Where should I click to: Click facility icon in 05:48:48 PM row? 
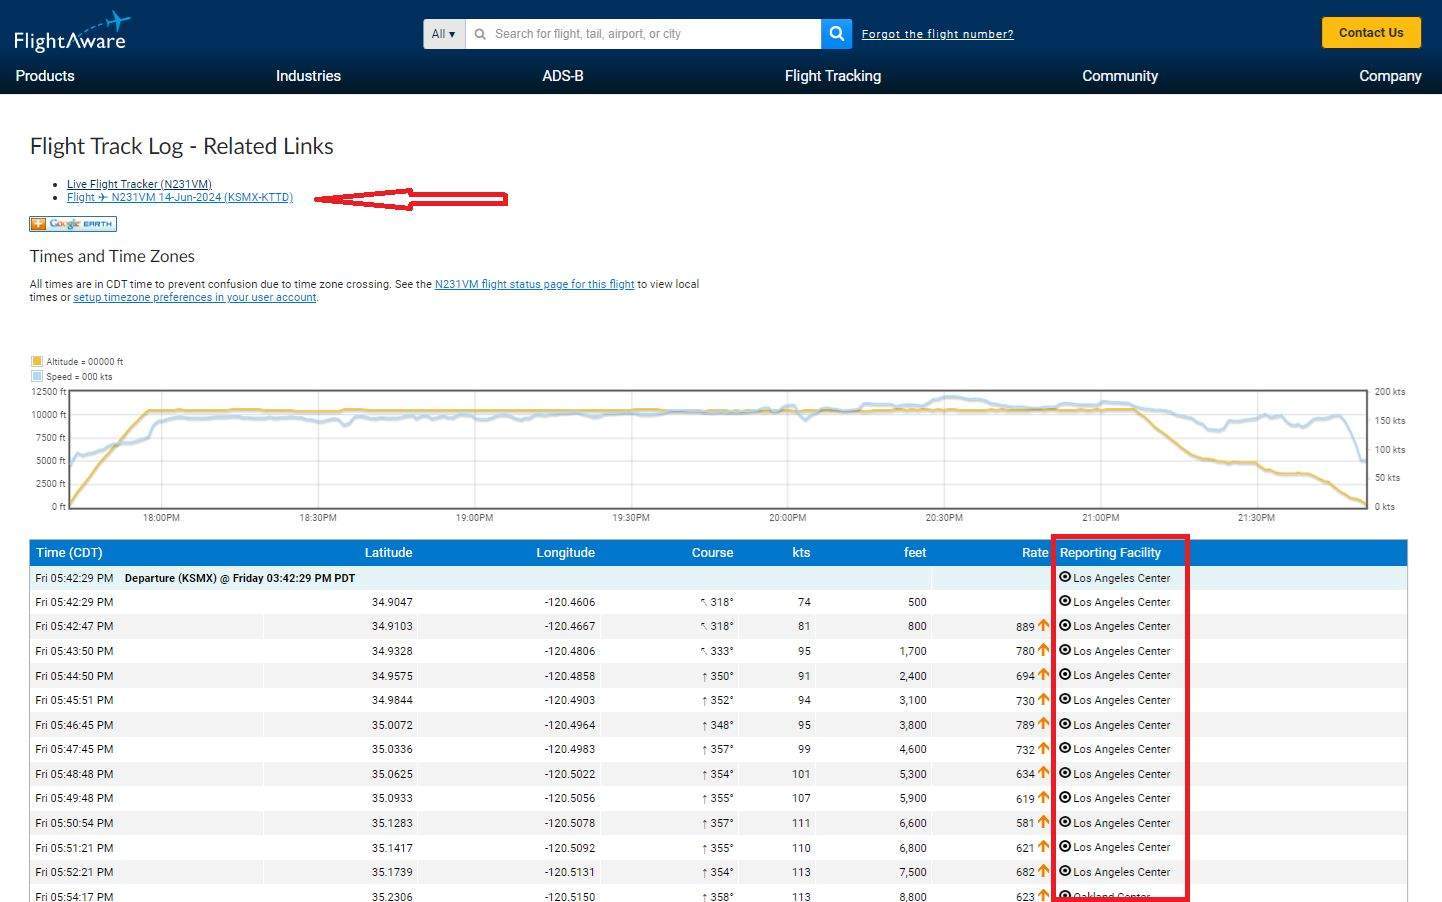tap(1065, 773)
